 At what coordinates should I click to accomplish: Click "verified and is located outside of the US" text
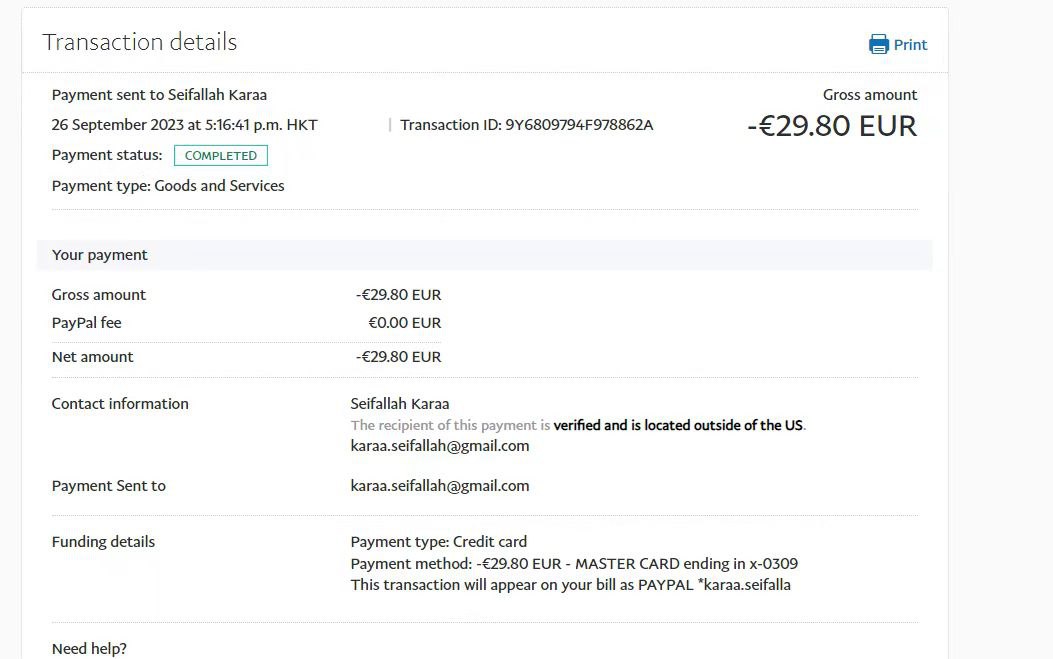[x=679, y=425]
